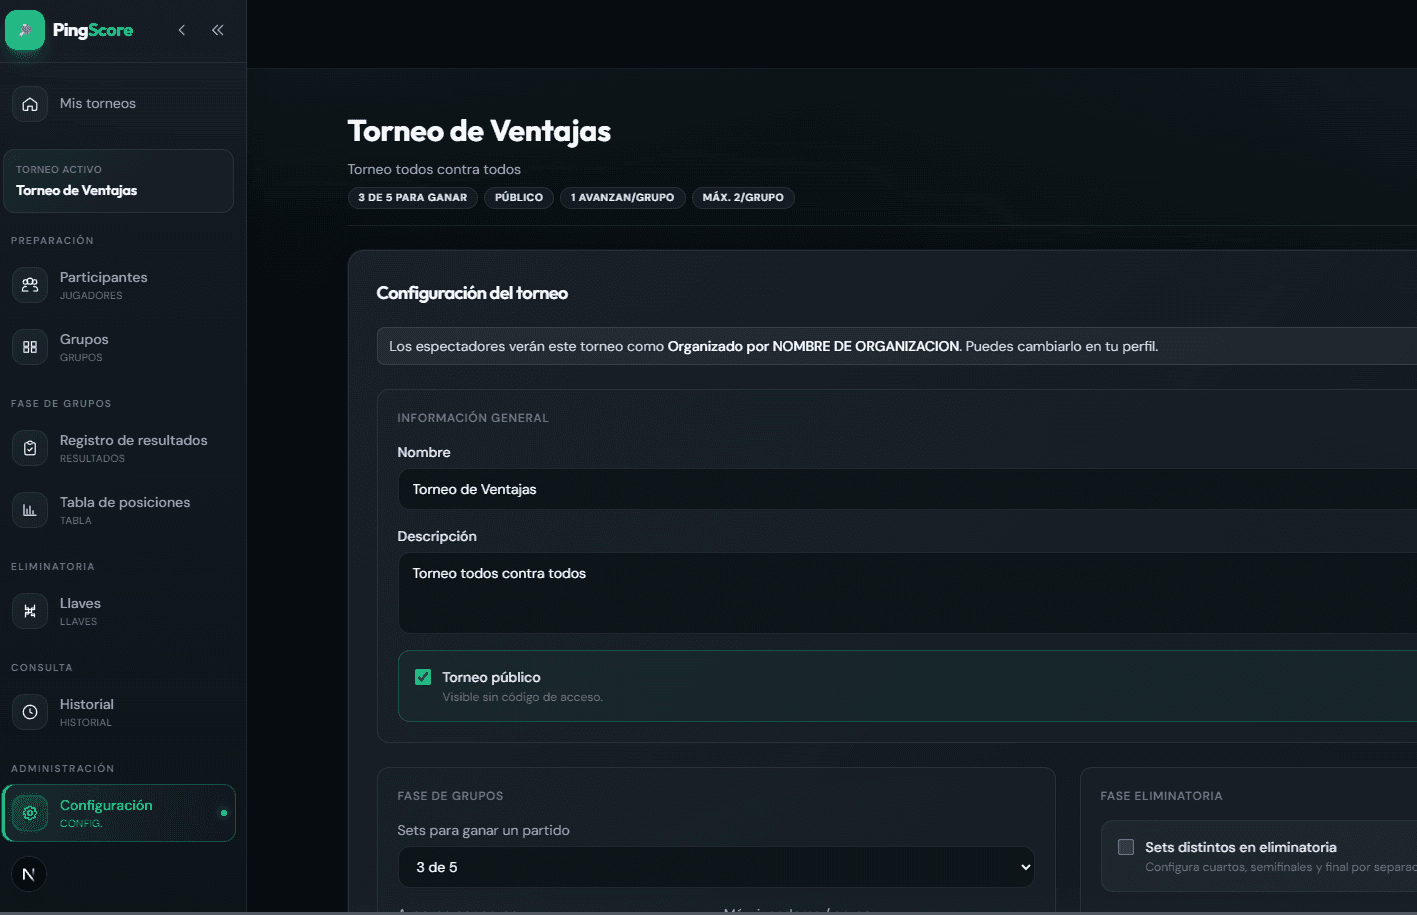
Task: Click the home icon beside Mis torneos
Action: pyautogui.click(x=30, y=104)
